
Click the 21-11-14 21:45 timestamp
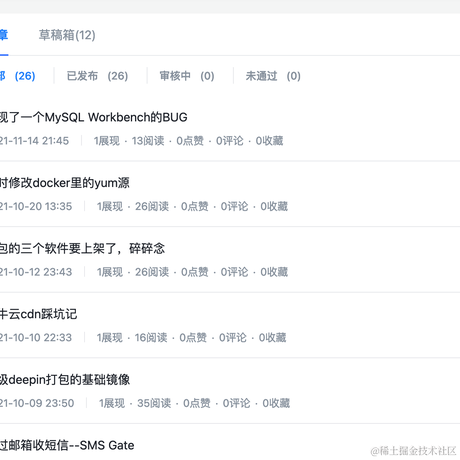click(34, 141)
